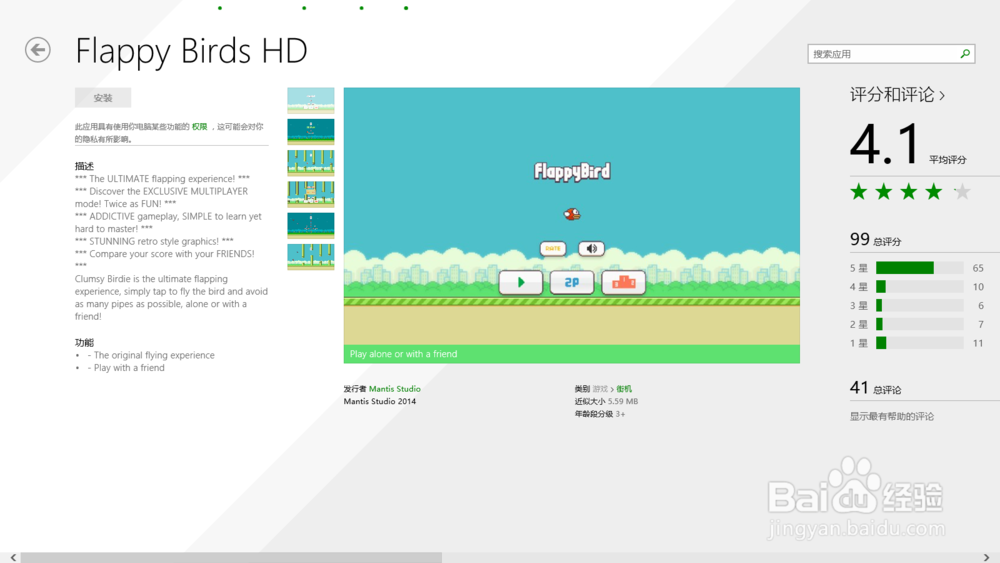Click '- Play with a friend' feature line
This screenshot has width=1000, height=563.
(126, 368)
